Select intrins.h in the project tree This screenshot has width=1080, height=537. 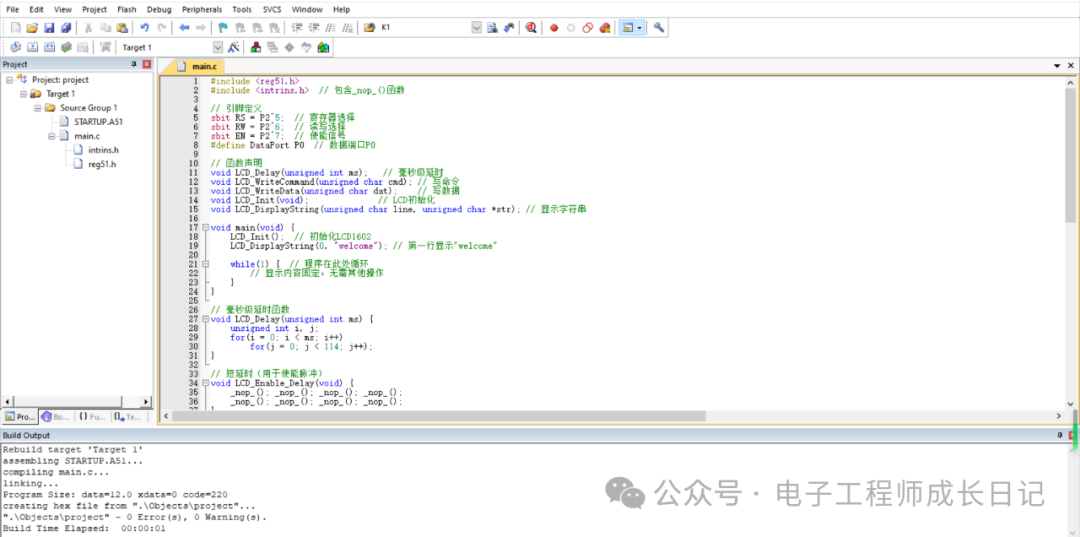pos(96,150)
